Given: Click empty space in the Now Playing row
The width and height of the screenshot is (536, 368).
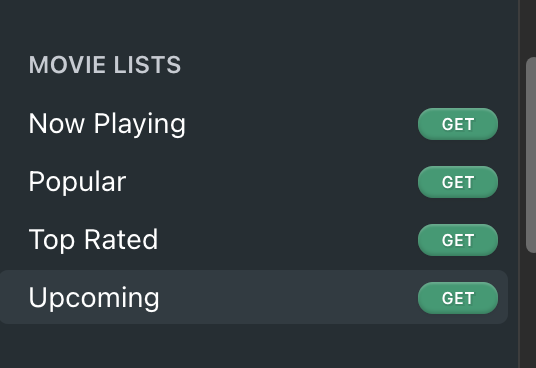Looking at the screenshot, I should pyautogui.click(x=301, y=124).
